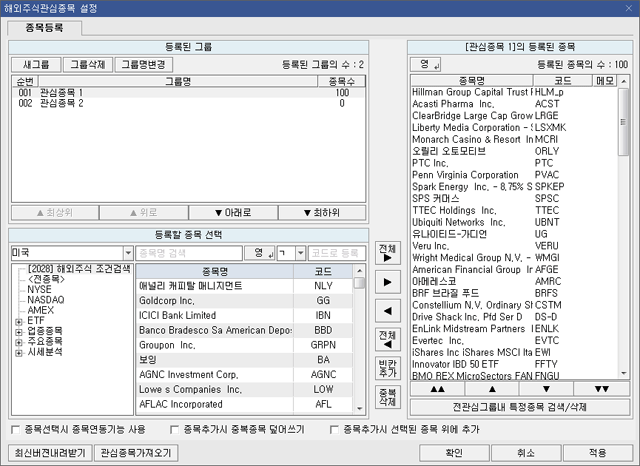Click 전관심그룹내 특정종목 검색/삭제 button
The image size is (640, 466).
click(x=520, y=407)
